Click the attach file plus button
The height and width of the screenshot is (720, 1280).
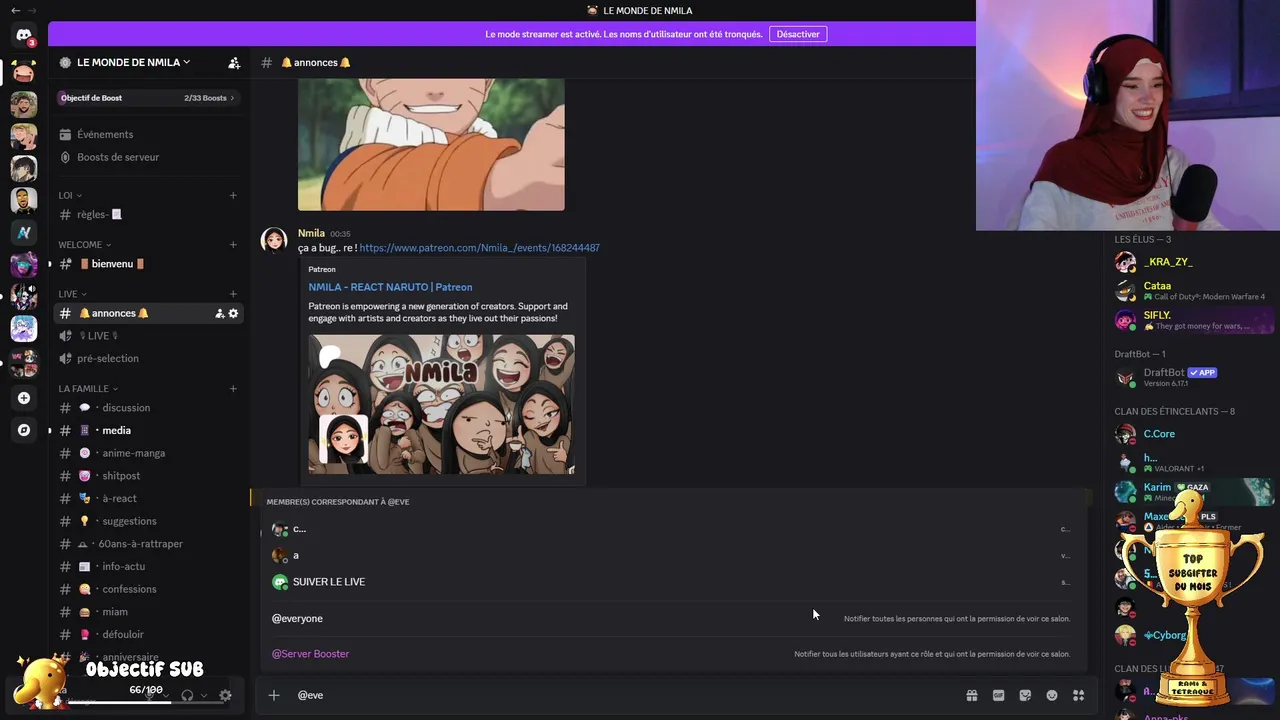tap(274, 695)
